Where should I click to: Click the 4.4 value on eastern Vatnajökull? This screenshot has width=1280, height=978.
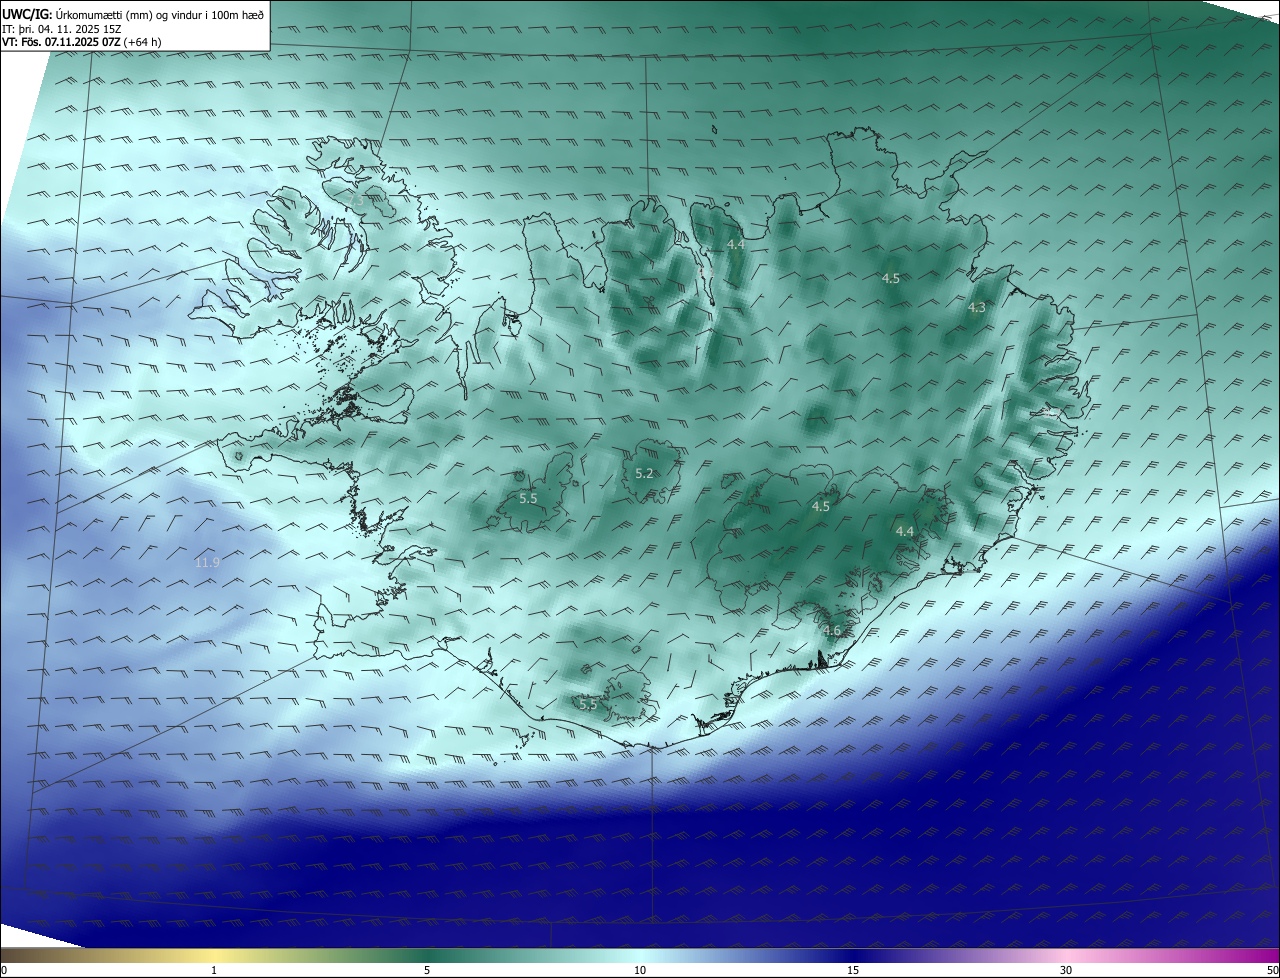click(x=905, y=531)
